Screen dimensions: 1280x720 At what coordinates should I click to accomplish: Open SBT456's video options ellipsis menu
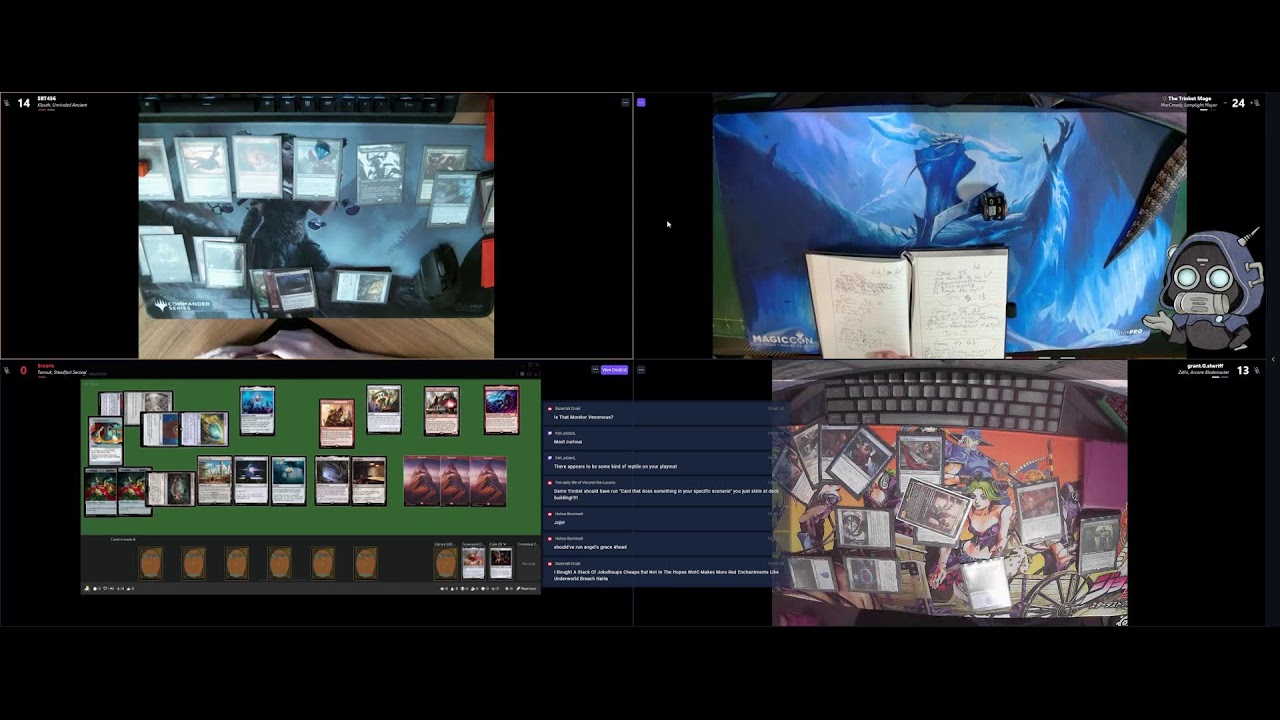click(x=626, y=102)
